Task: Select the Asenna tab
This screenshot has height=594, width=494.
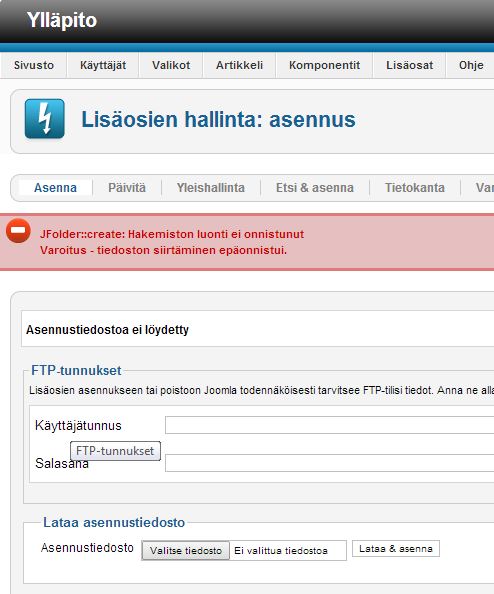Action: (55, 188)
